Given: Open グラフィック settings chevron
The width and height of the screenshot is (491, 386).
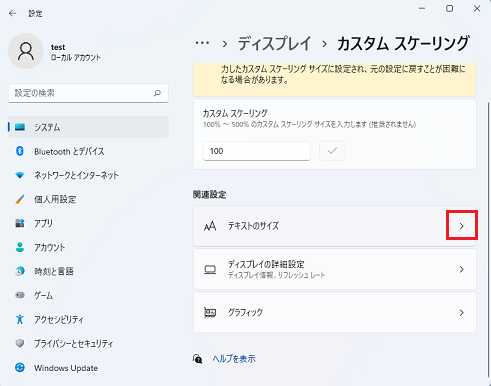Looking at the screenshot, I should pos(462,312).
